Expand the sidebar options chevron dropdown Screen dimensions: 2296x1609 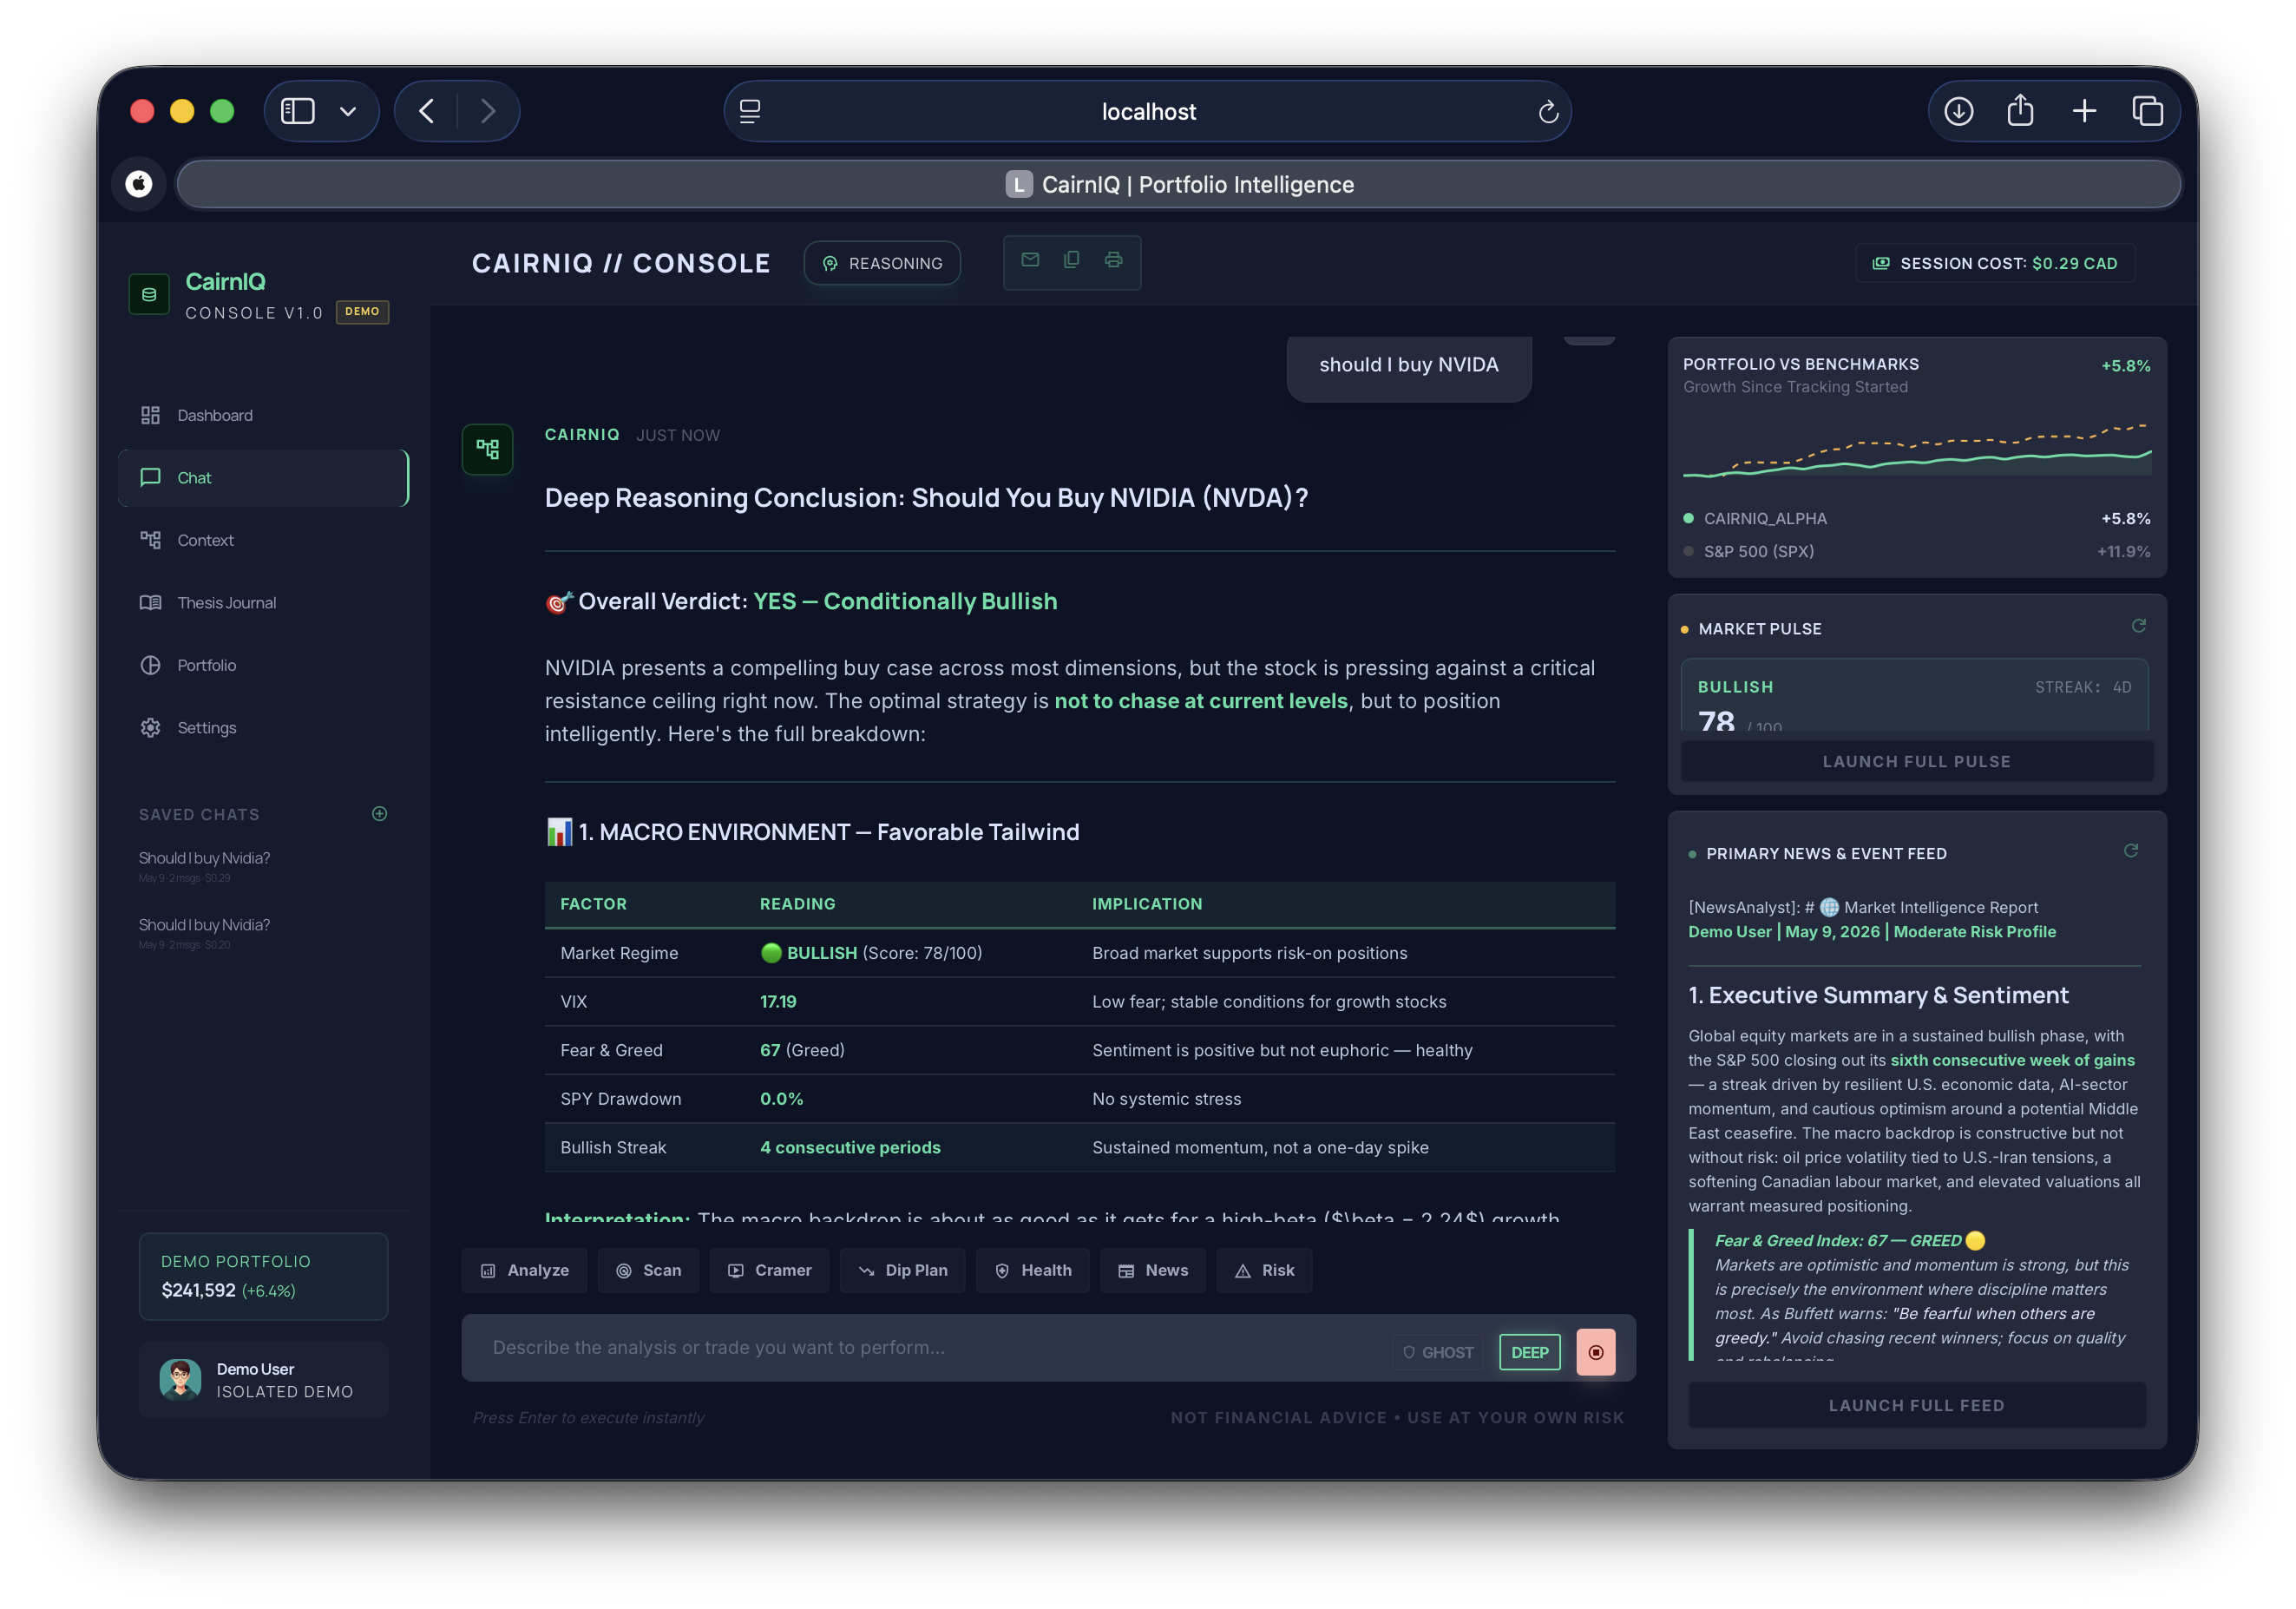[348, 111]
